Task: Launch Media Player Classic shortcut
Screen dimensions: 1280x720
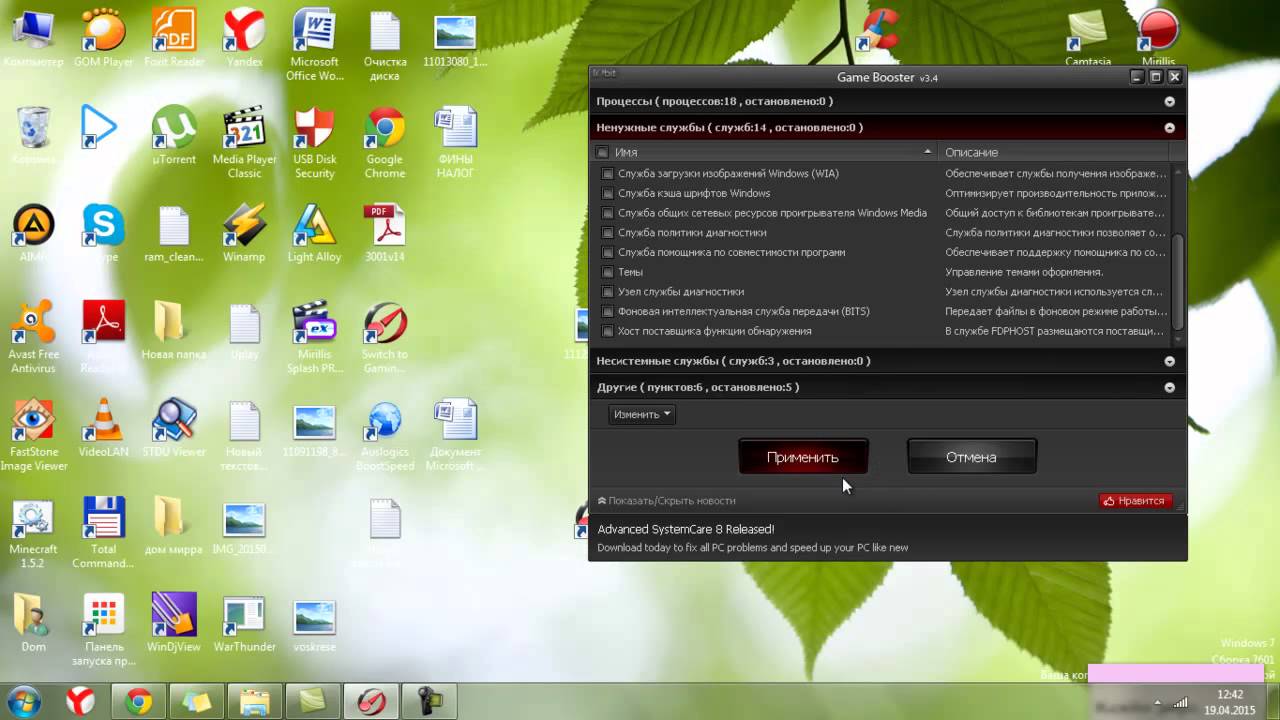Action: 244,142
